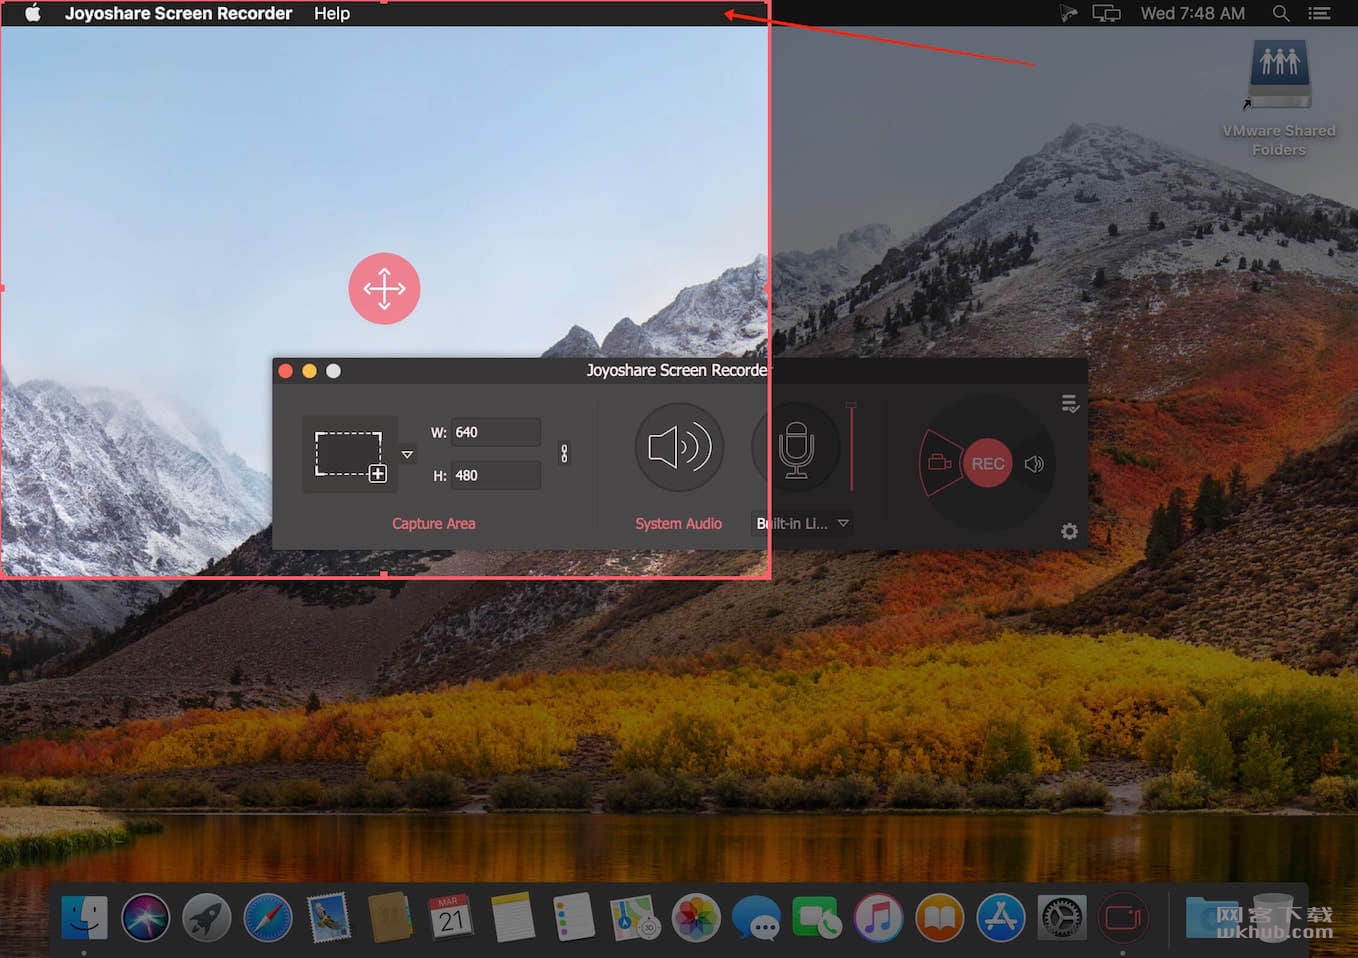Click the System Audio label
This screenshot has width=1358, height=958.
point(678,523)
